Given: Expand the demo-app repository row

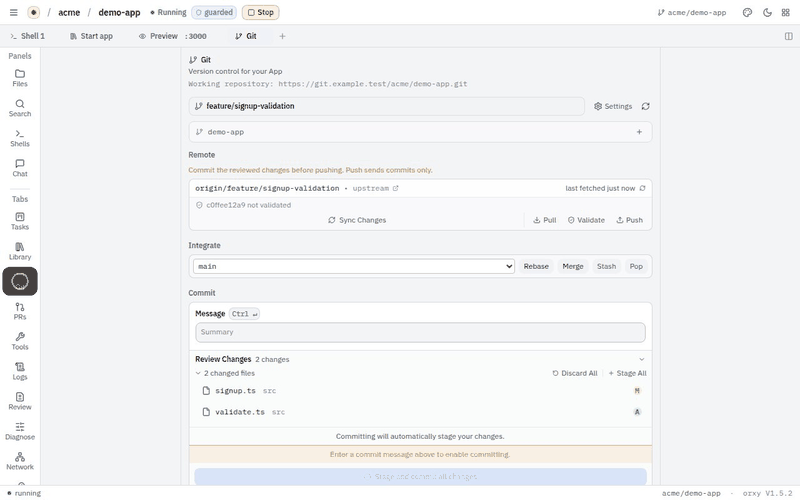Looking at the screenshot, I should pyautogui.click(x=420, y=132).
